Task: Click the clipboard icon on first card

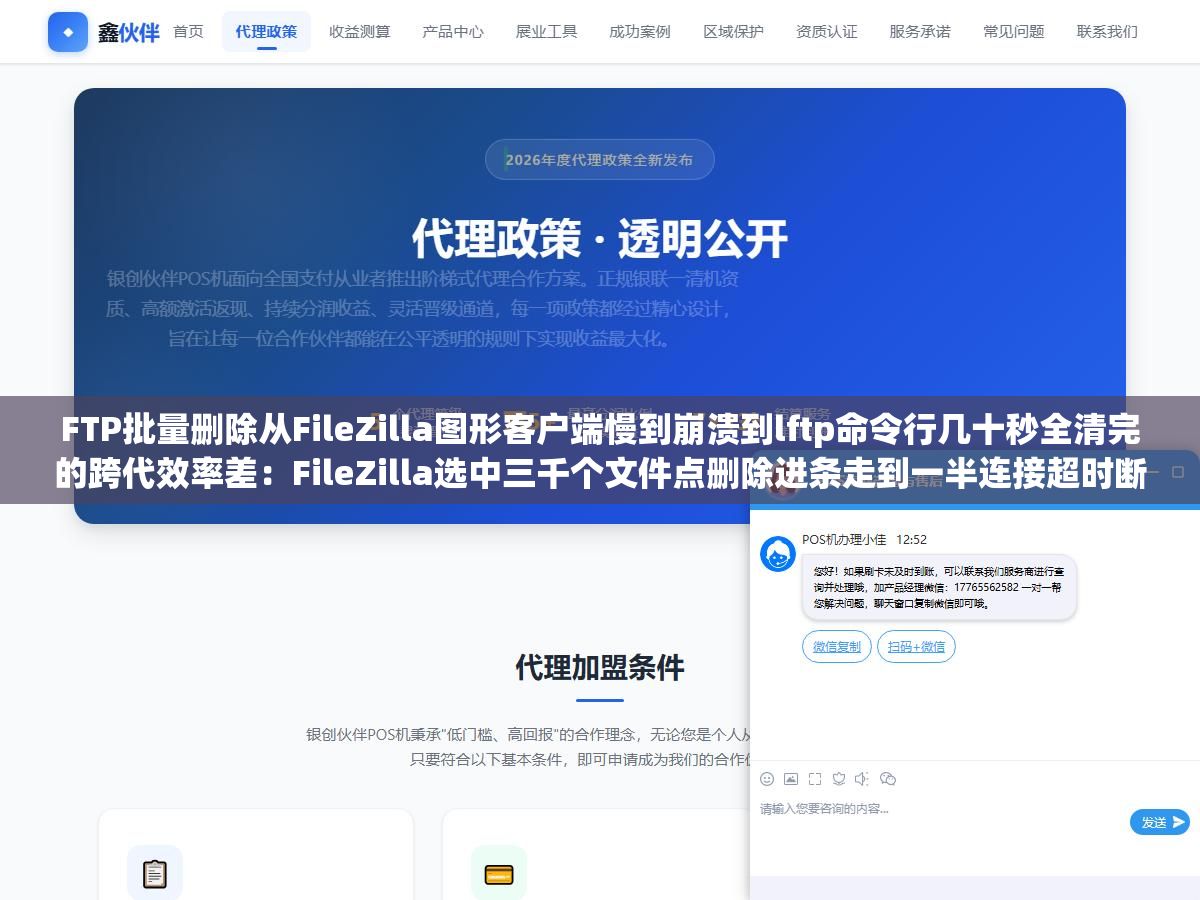Action: [155, 873]
